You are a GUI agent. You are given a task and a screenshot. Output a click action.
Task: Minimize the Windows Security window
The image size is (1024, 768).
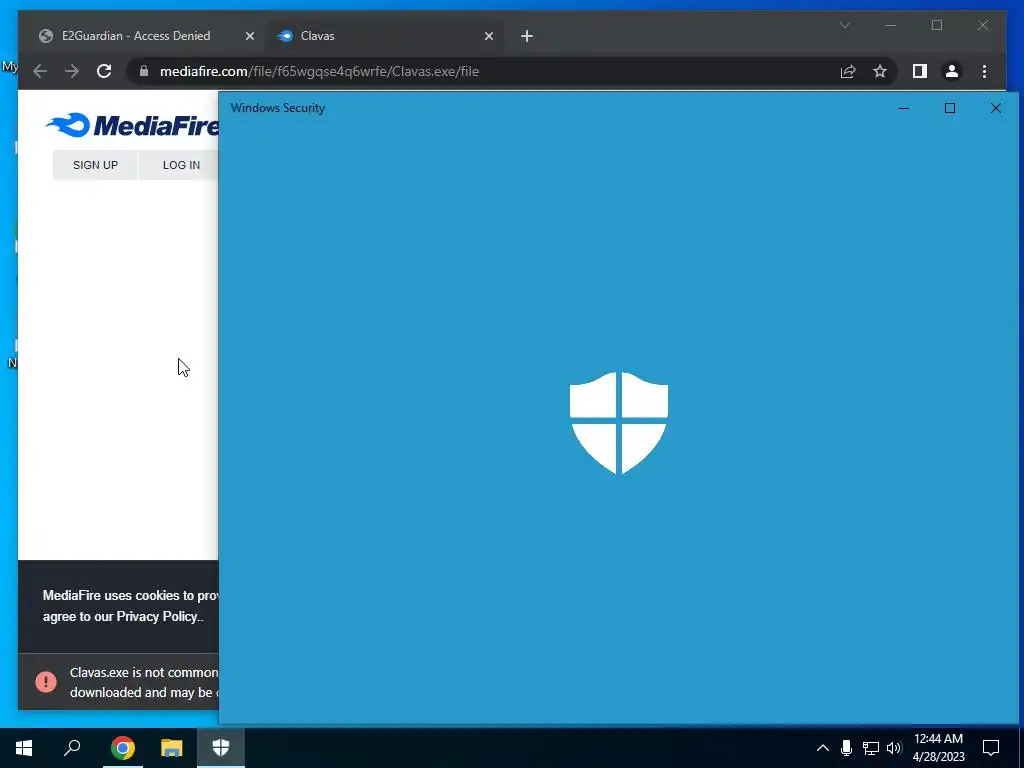point(904,108)
